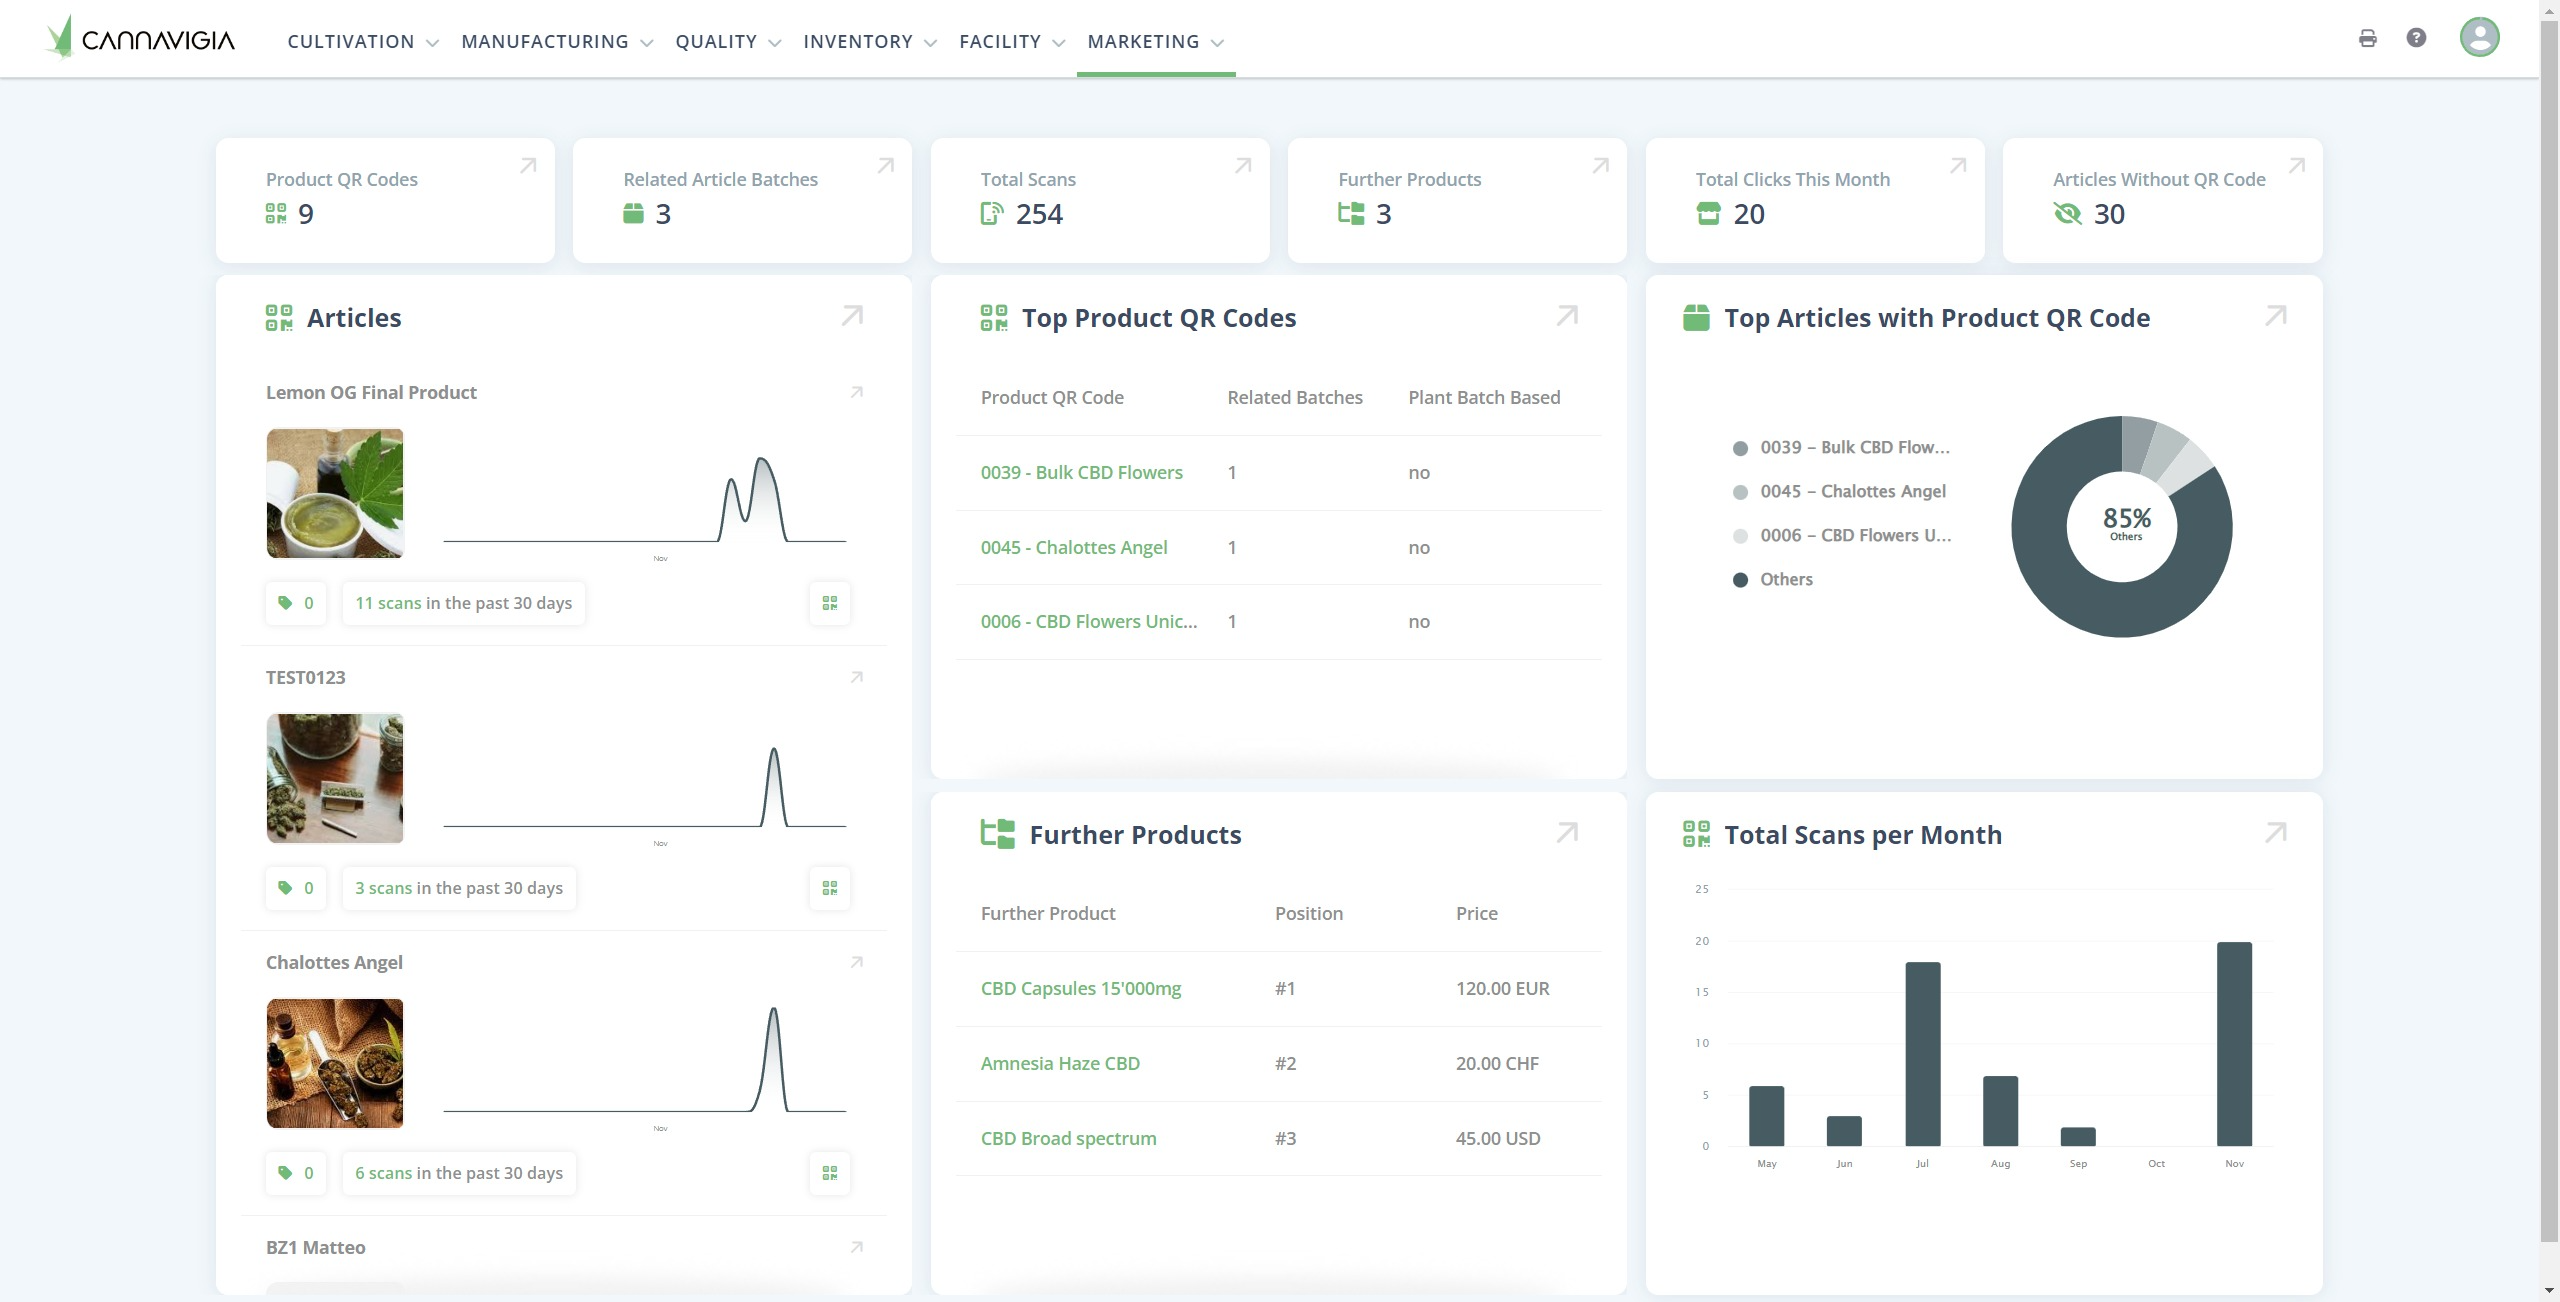The width and height of the screenshot is (2560, 1302).
Task: Open the Manufacturing menu
Action: [x=556, y=42]
